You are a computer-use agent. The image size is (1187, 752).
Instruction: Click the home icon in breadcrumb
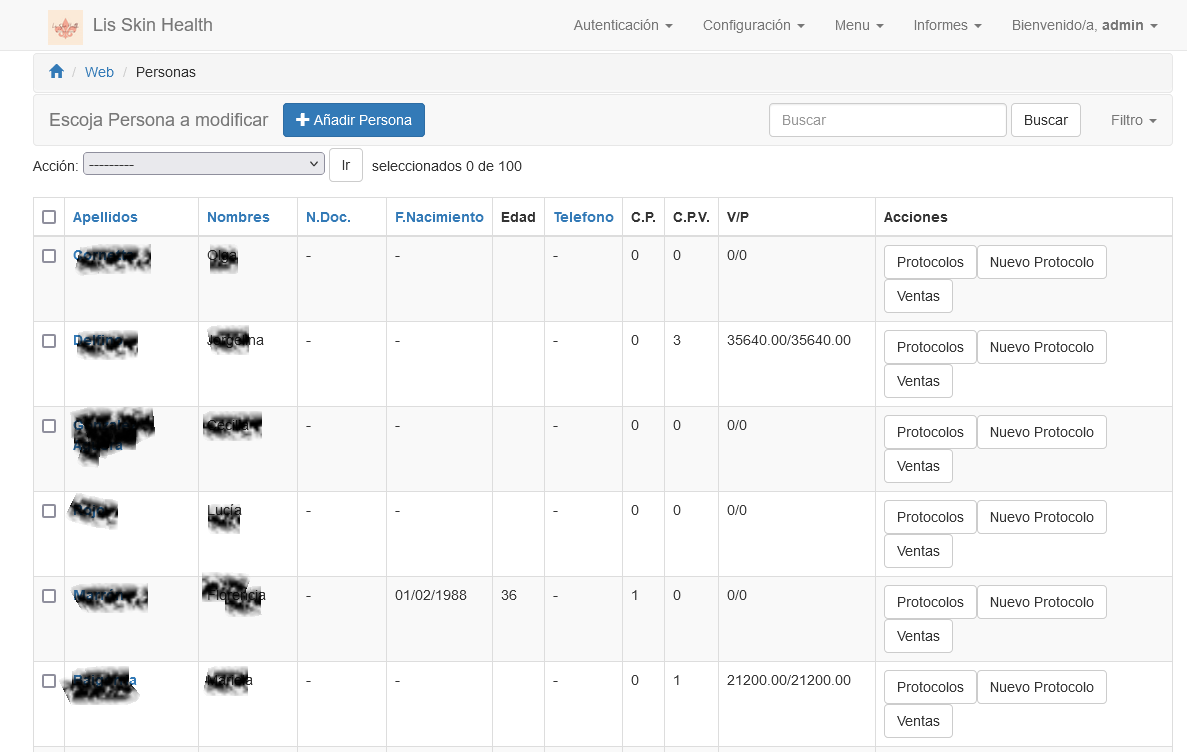click(x=57, y=72)
